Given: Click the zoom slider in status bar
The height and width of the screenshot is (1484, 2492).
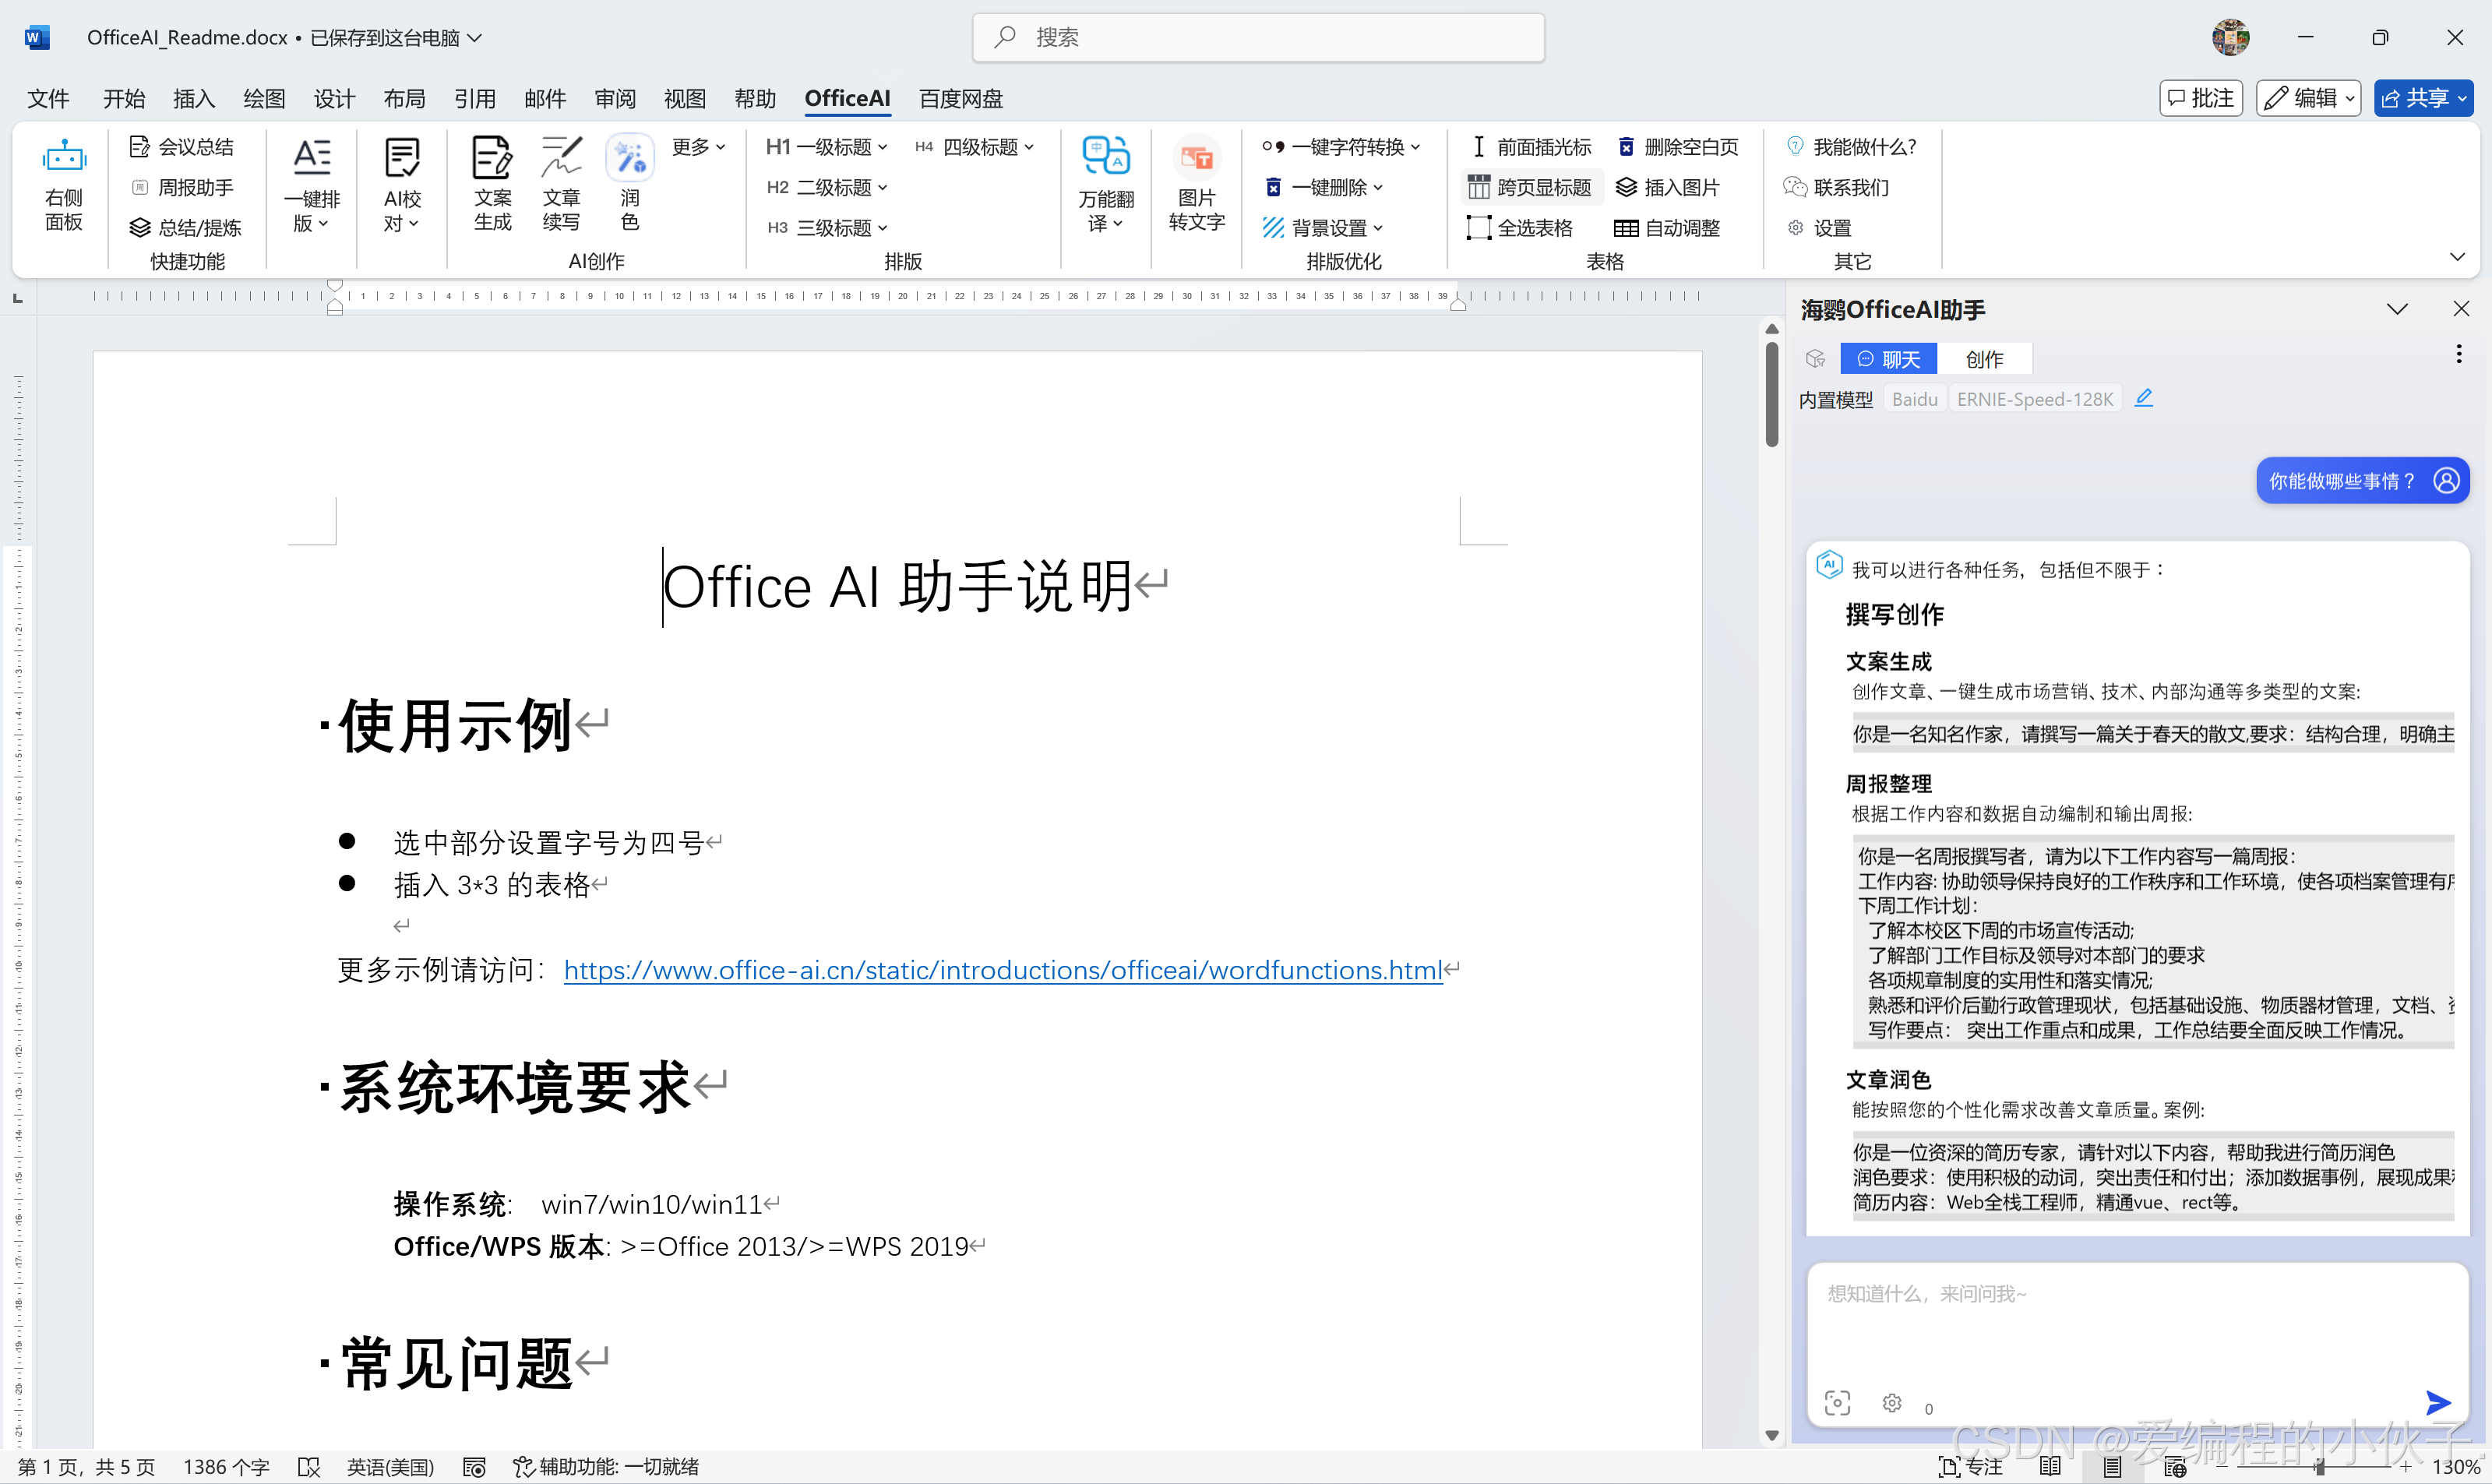Looking at the screenshot, I should tap(2319, 1467).
